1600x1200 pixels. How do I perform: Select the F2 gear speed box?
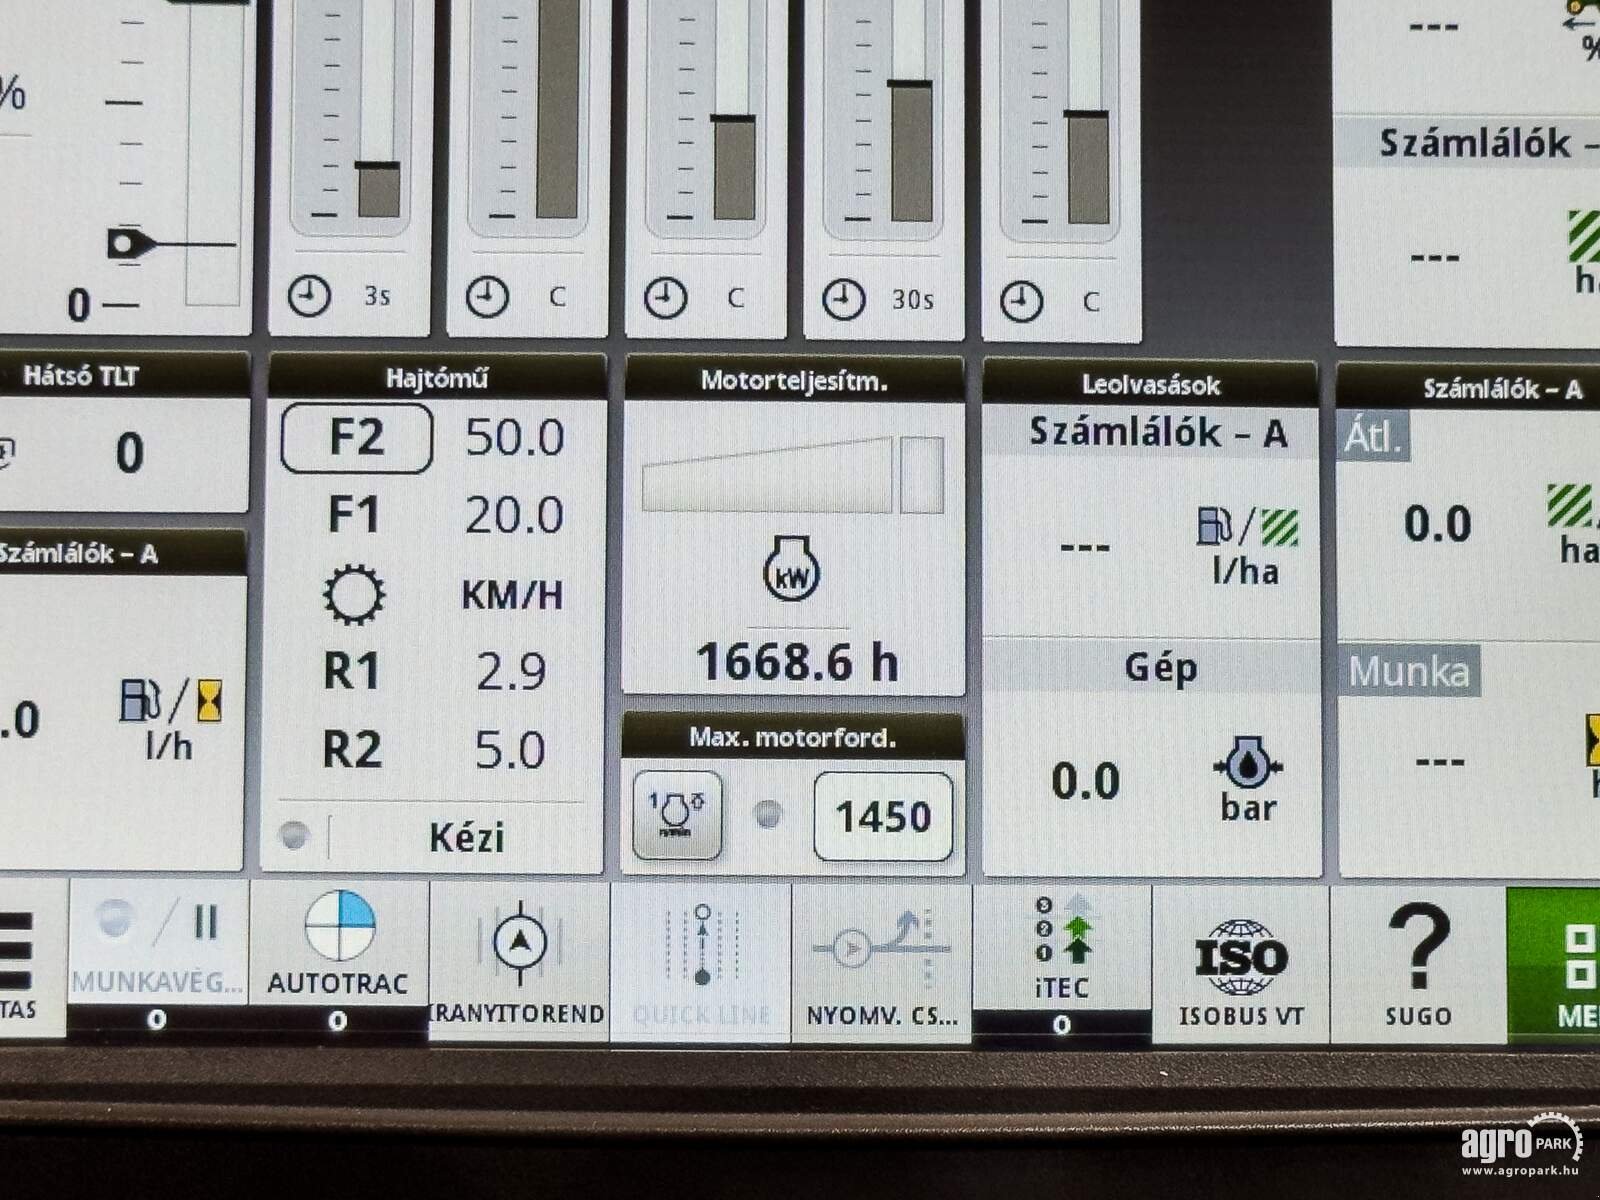[x=357, y=438]
